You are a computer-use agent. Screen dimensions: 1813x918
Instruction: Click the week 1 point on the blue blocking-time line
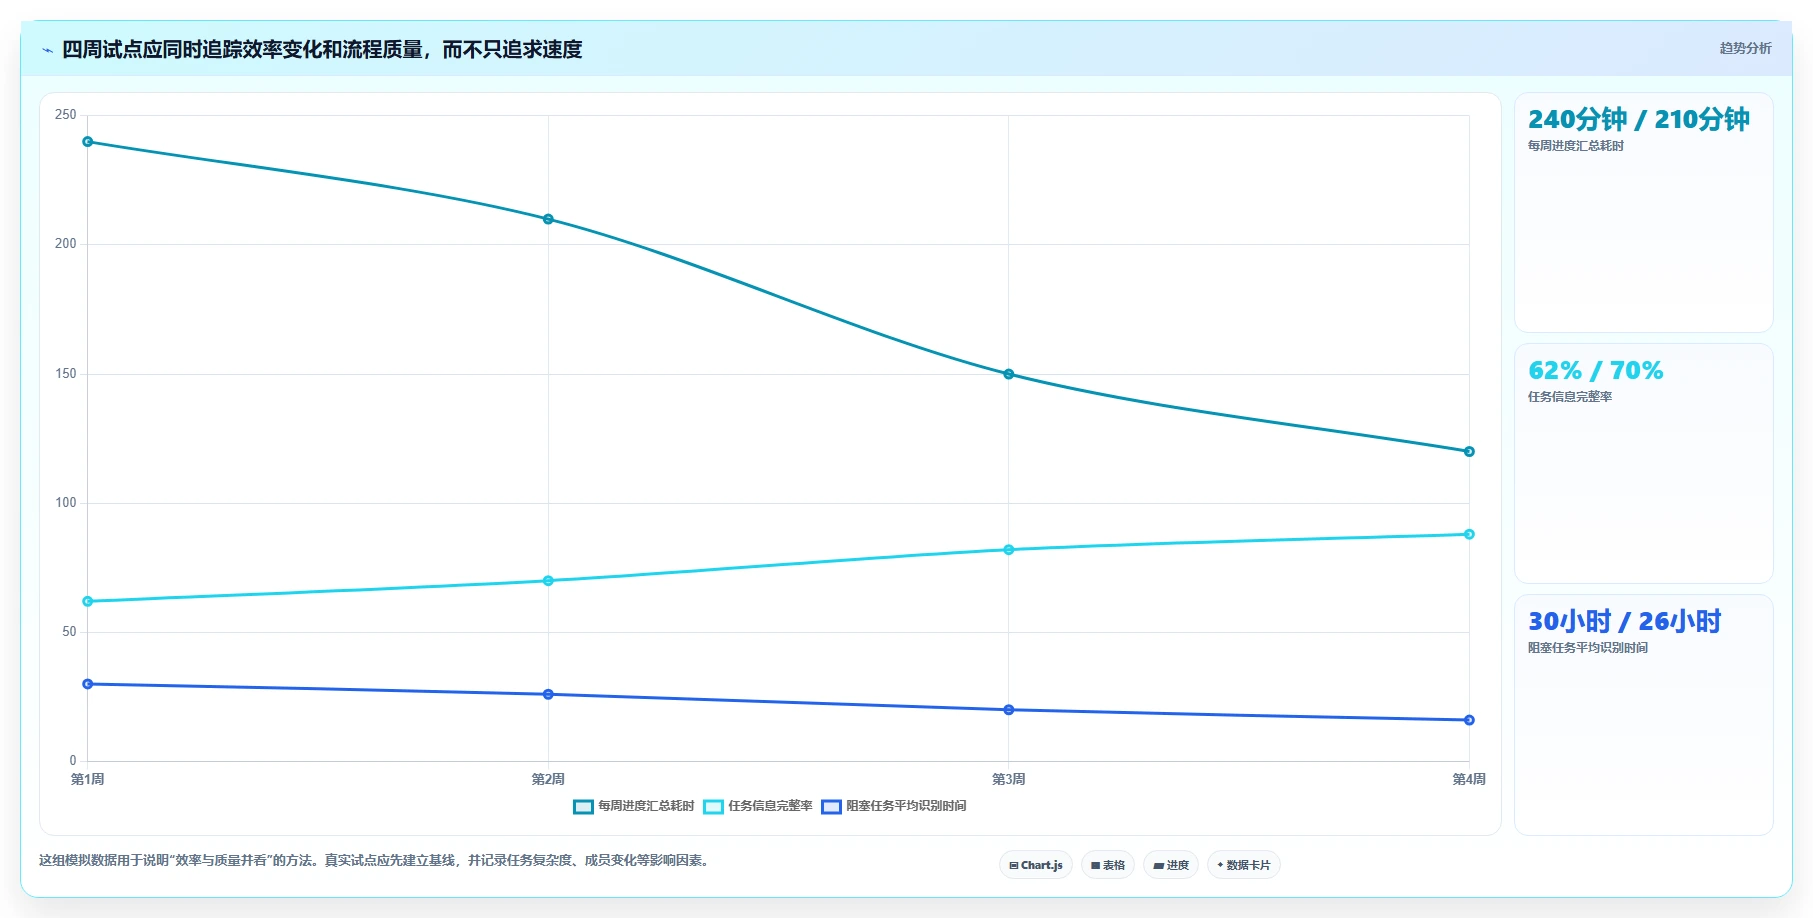pos(88,684)
